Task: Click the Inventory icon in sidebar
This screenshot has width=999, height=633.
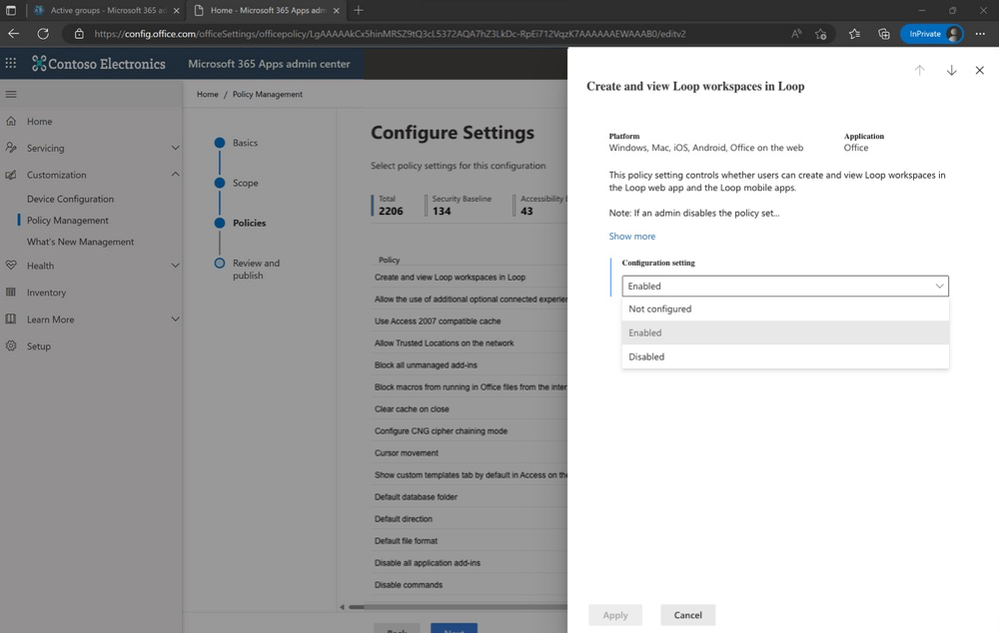Action: (11, 292)
